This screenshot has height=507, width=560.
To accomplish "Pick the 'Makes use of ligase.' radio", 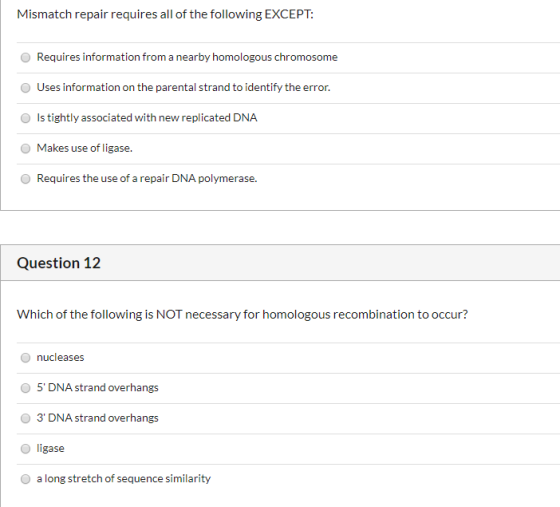I will 25,149.
